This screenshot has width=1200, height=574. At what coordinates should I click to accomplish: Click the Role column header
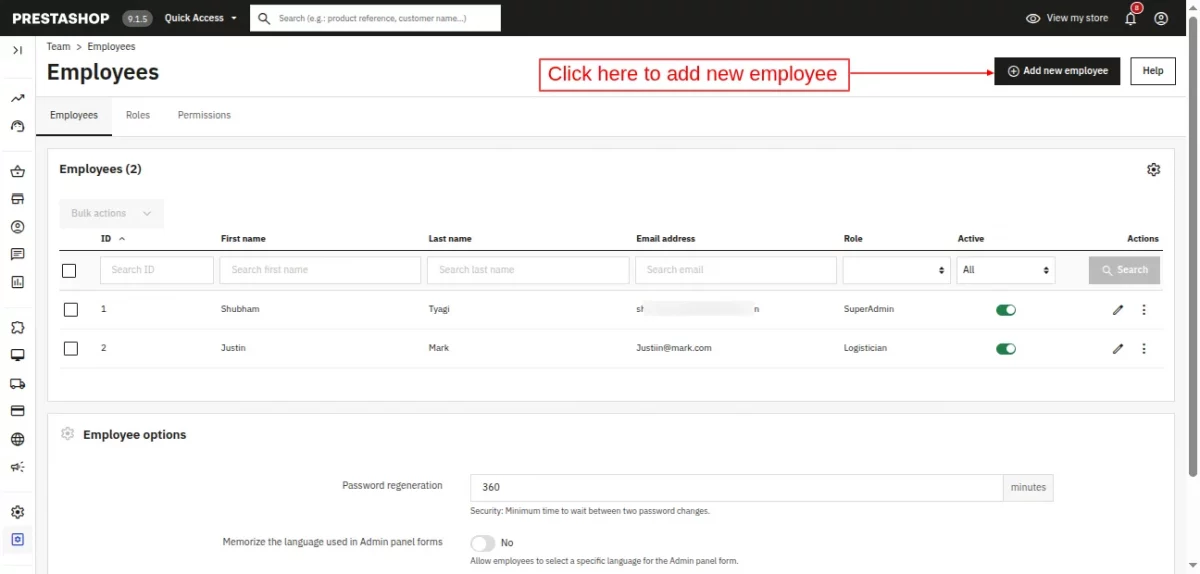click(853, 239)
